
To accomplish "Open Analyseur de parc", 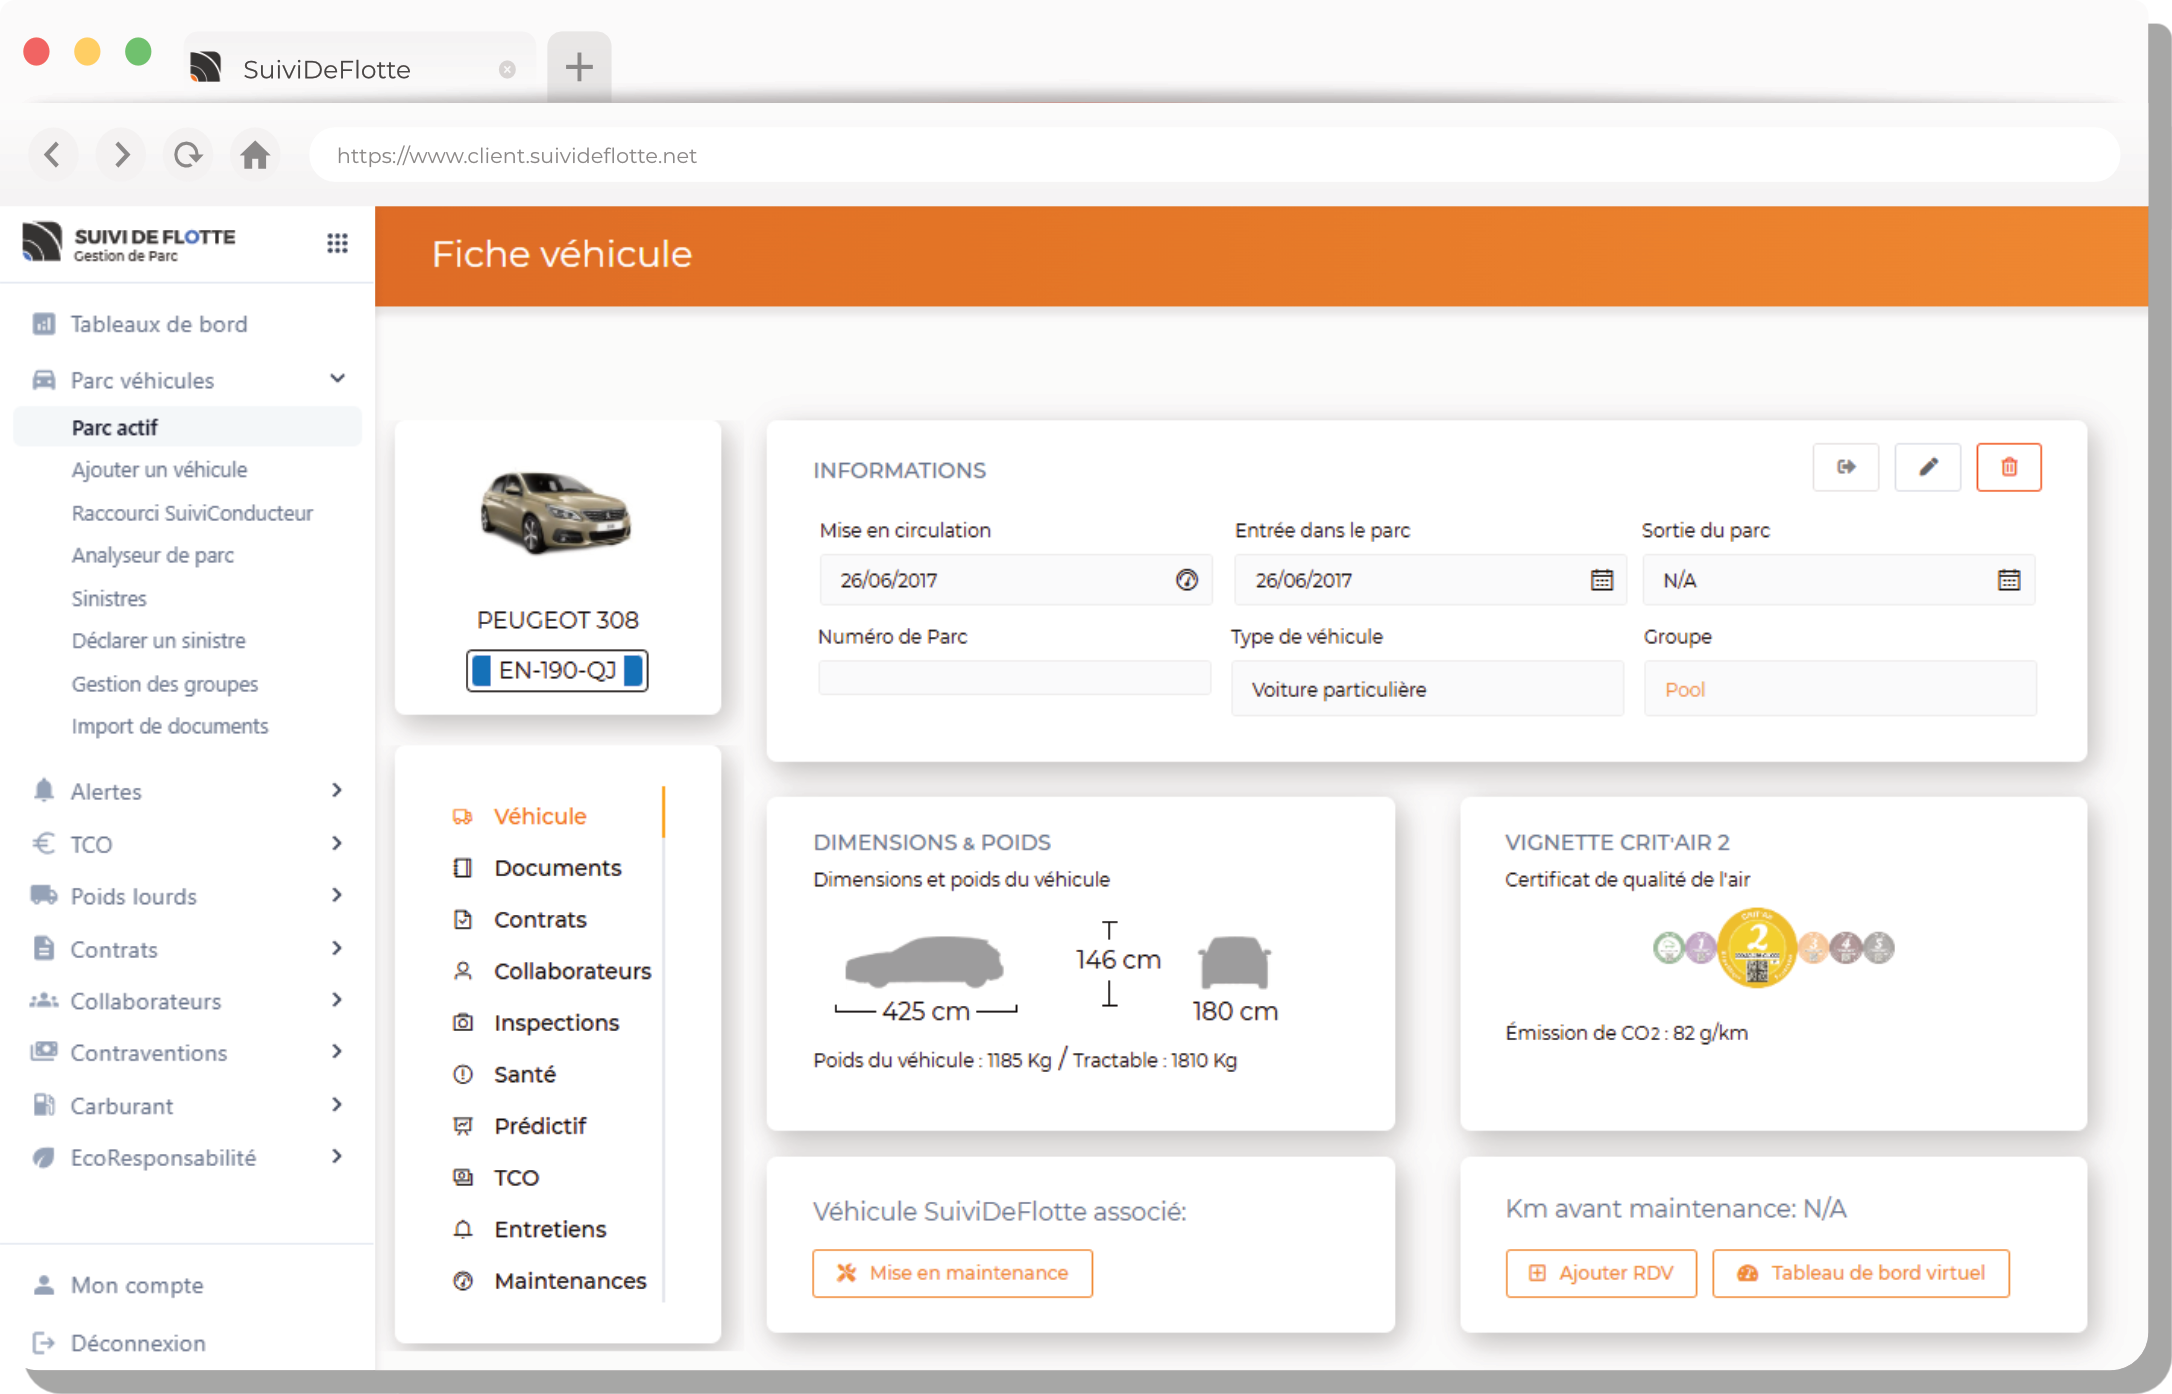I will pyautogui.click(x=152, y=555).
